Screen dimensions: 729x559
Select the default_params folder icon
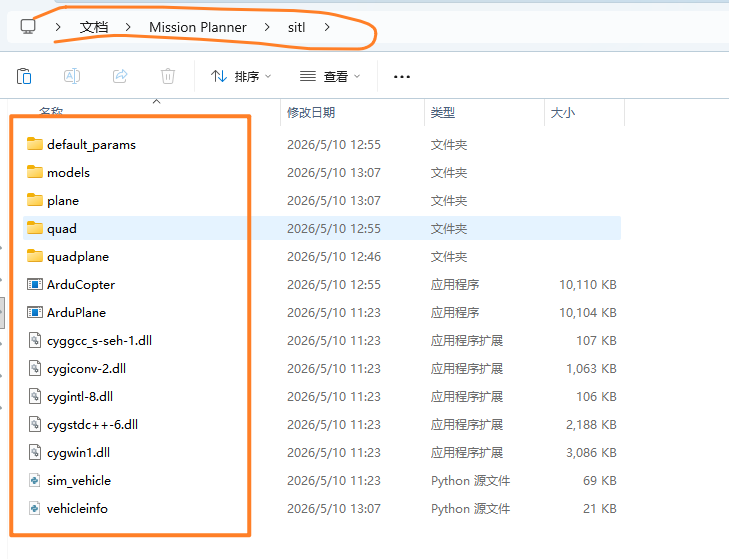click(x=35, y=144)
